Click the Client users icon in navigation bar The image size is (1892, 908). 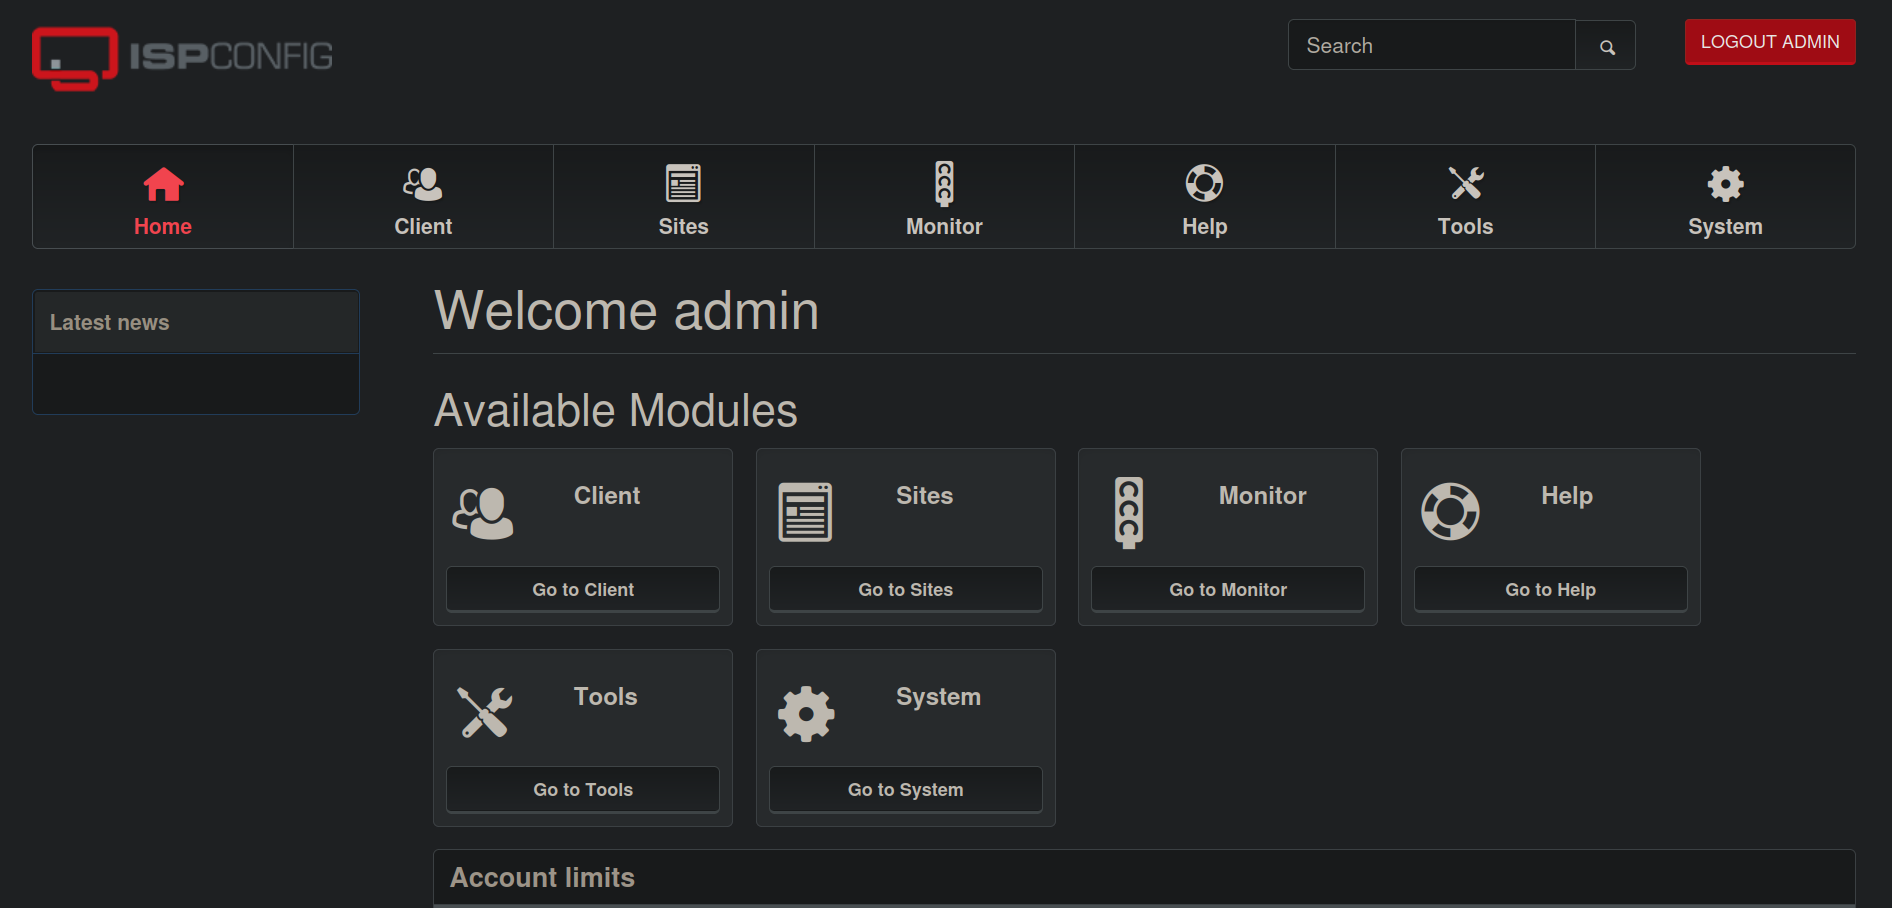(x=423, y=184)
